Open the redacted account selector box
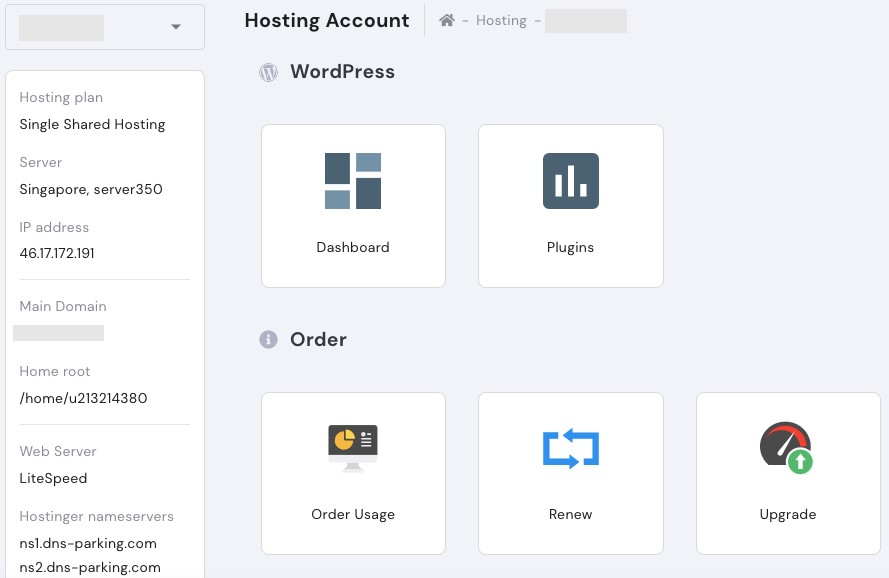This screenshot has width=889, height=578. tap(105, 27)
